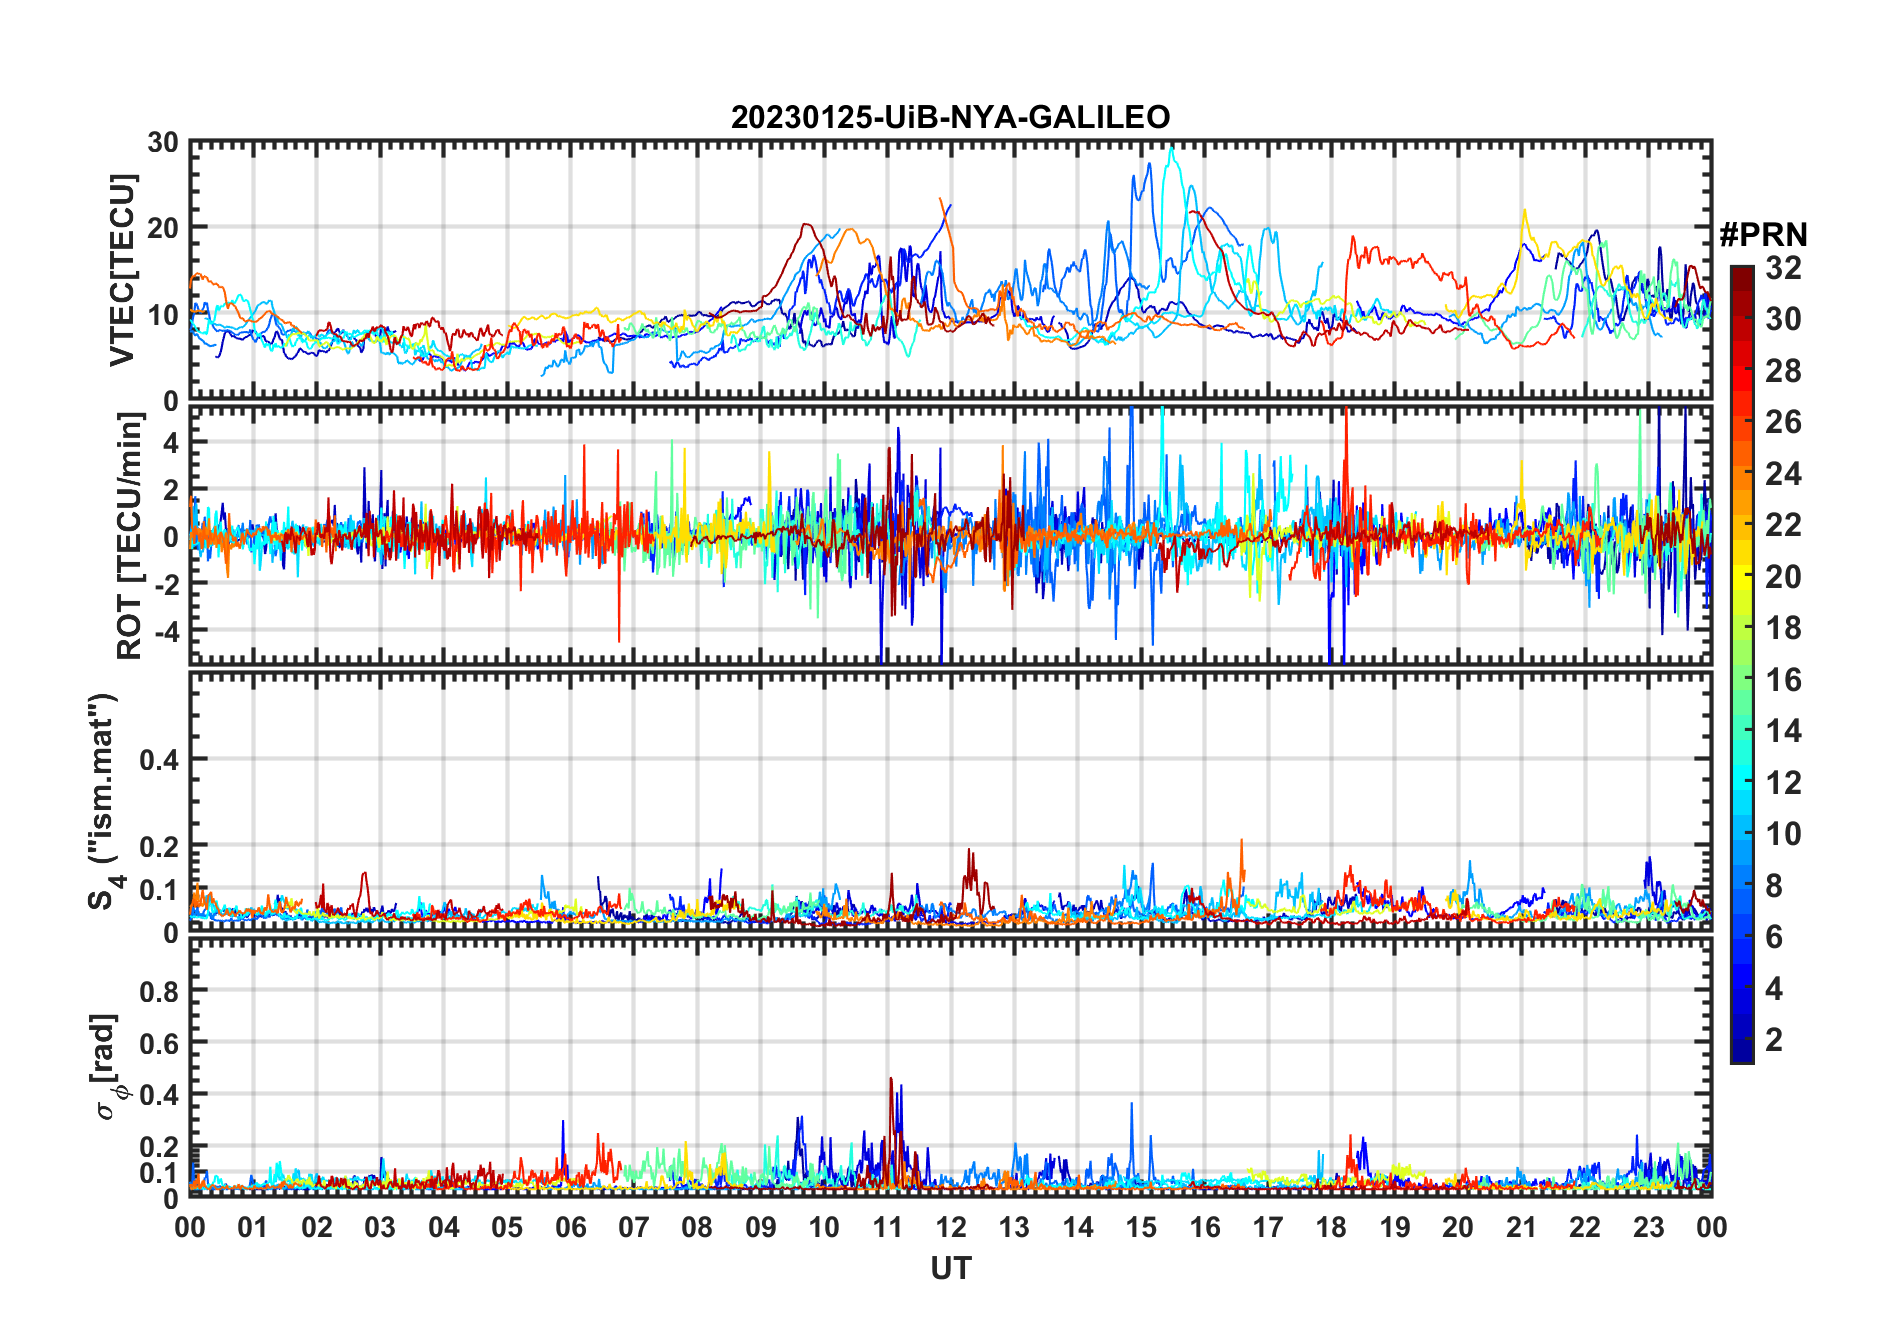
Task: Click S4 axis tick label 0.4
Action: (159, 760)
